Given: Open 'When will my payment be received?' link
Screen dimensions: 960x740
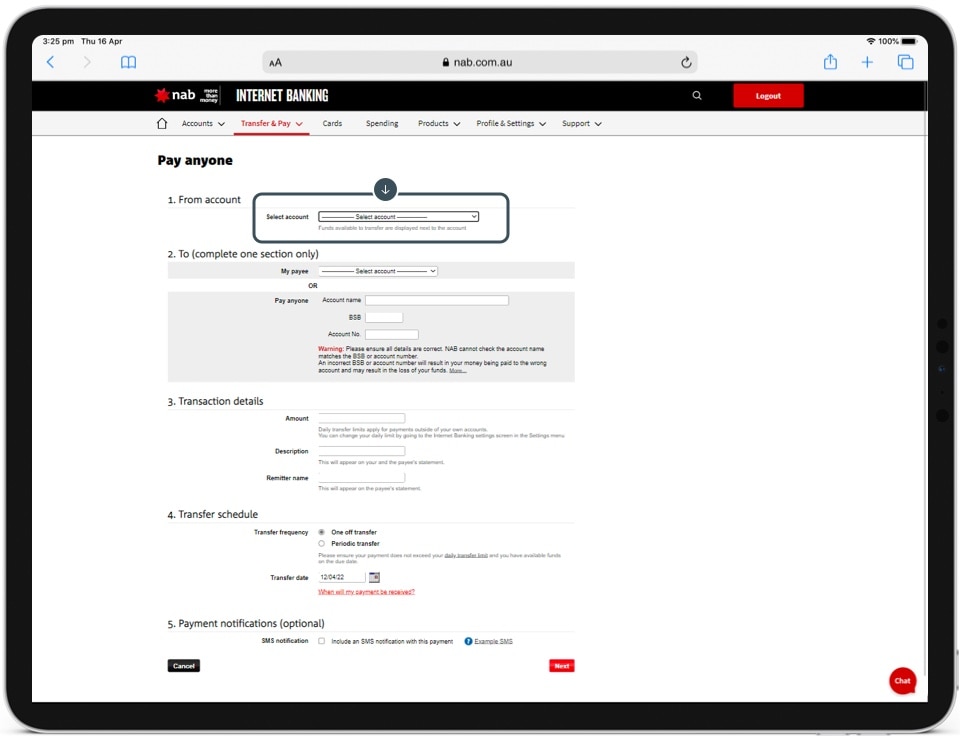Looking at the screenshot, I should click(366, 592).
